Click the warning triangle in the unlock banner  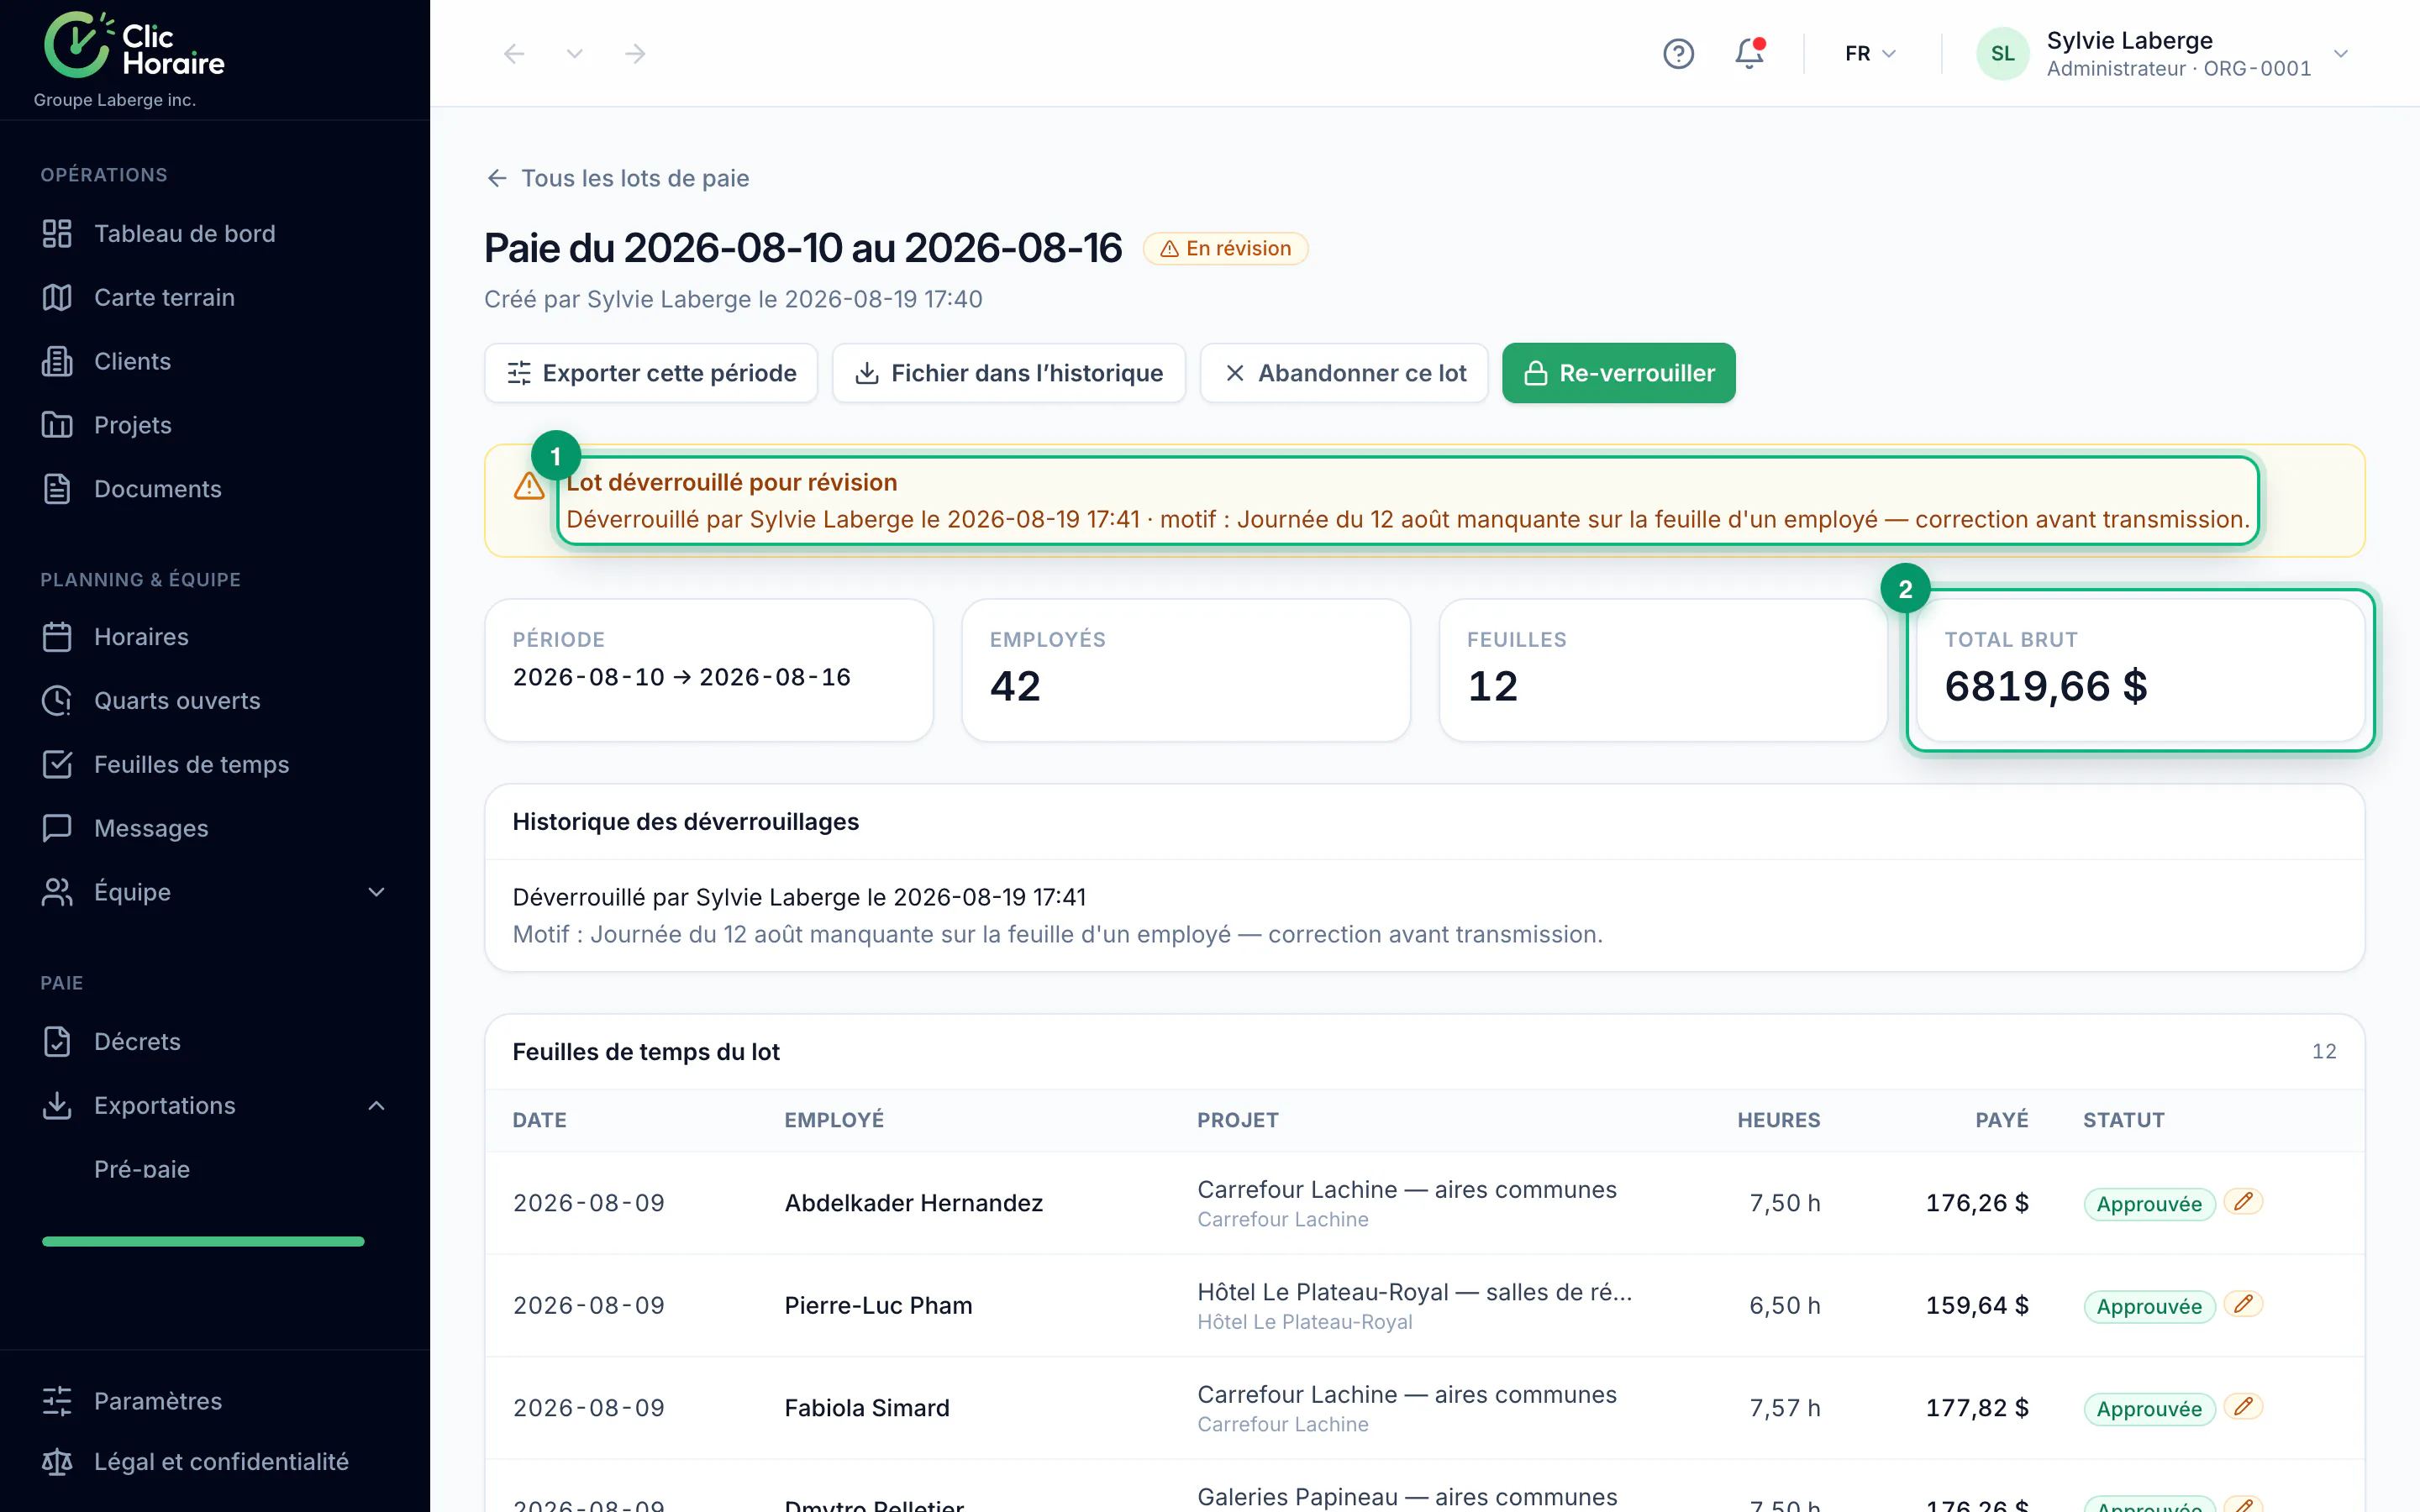[529, 486]
